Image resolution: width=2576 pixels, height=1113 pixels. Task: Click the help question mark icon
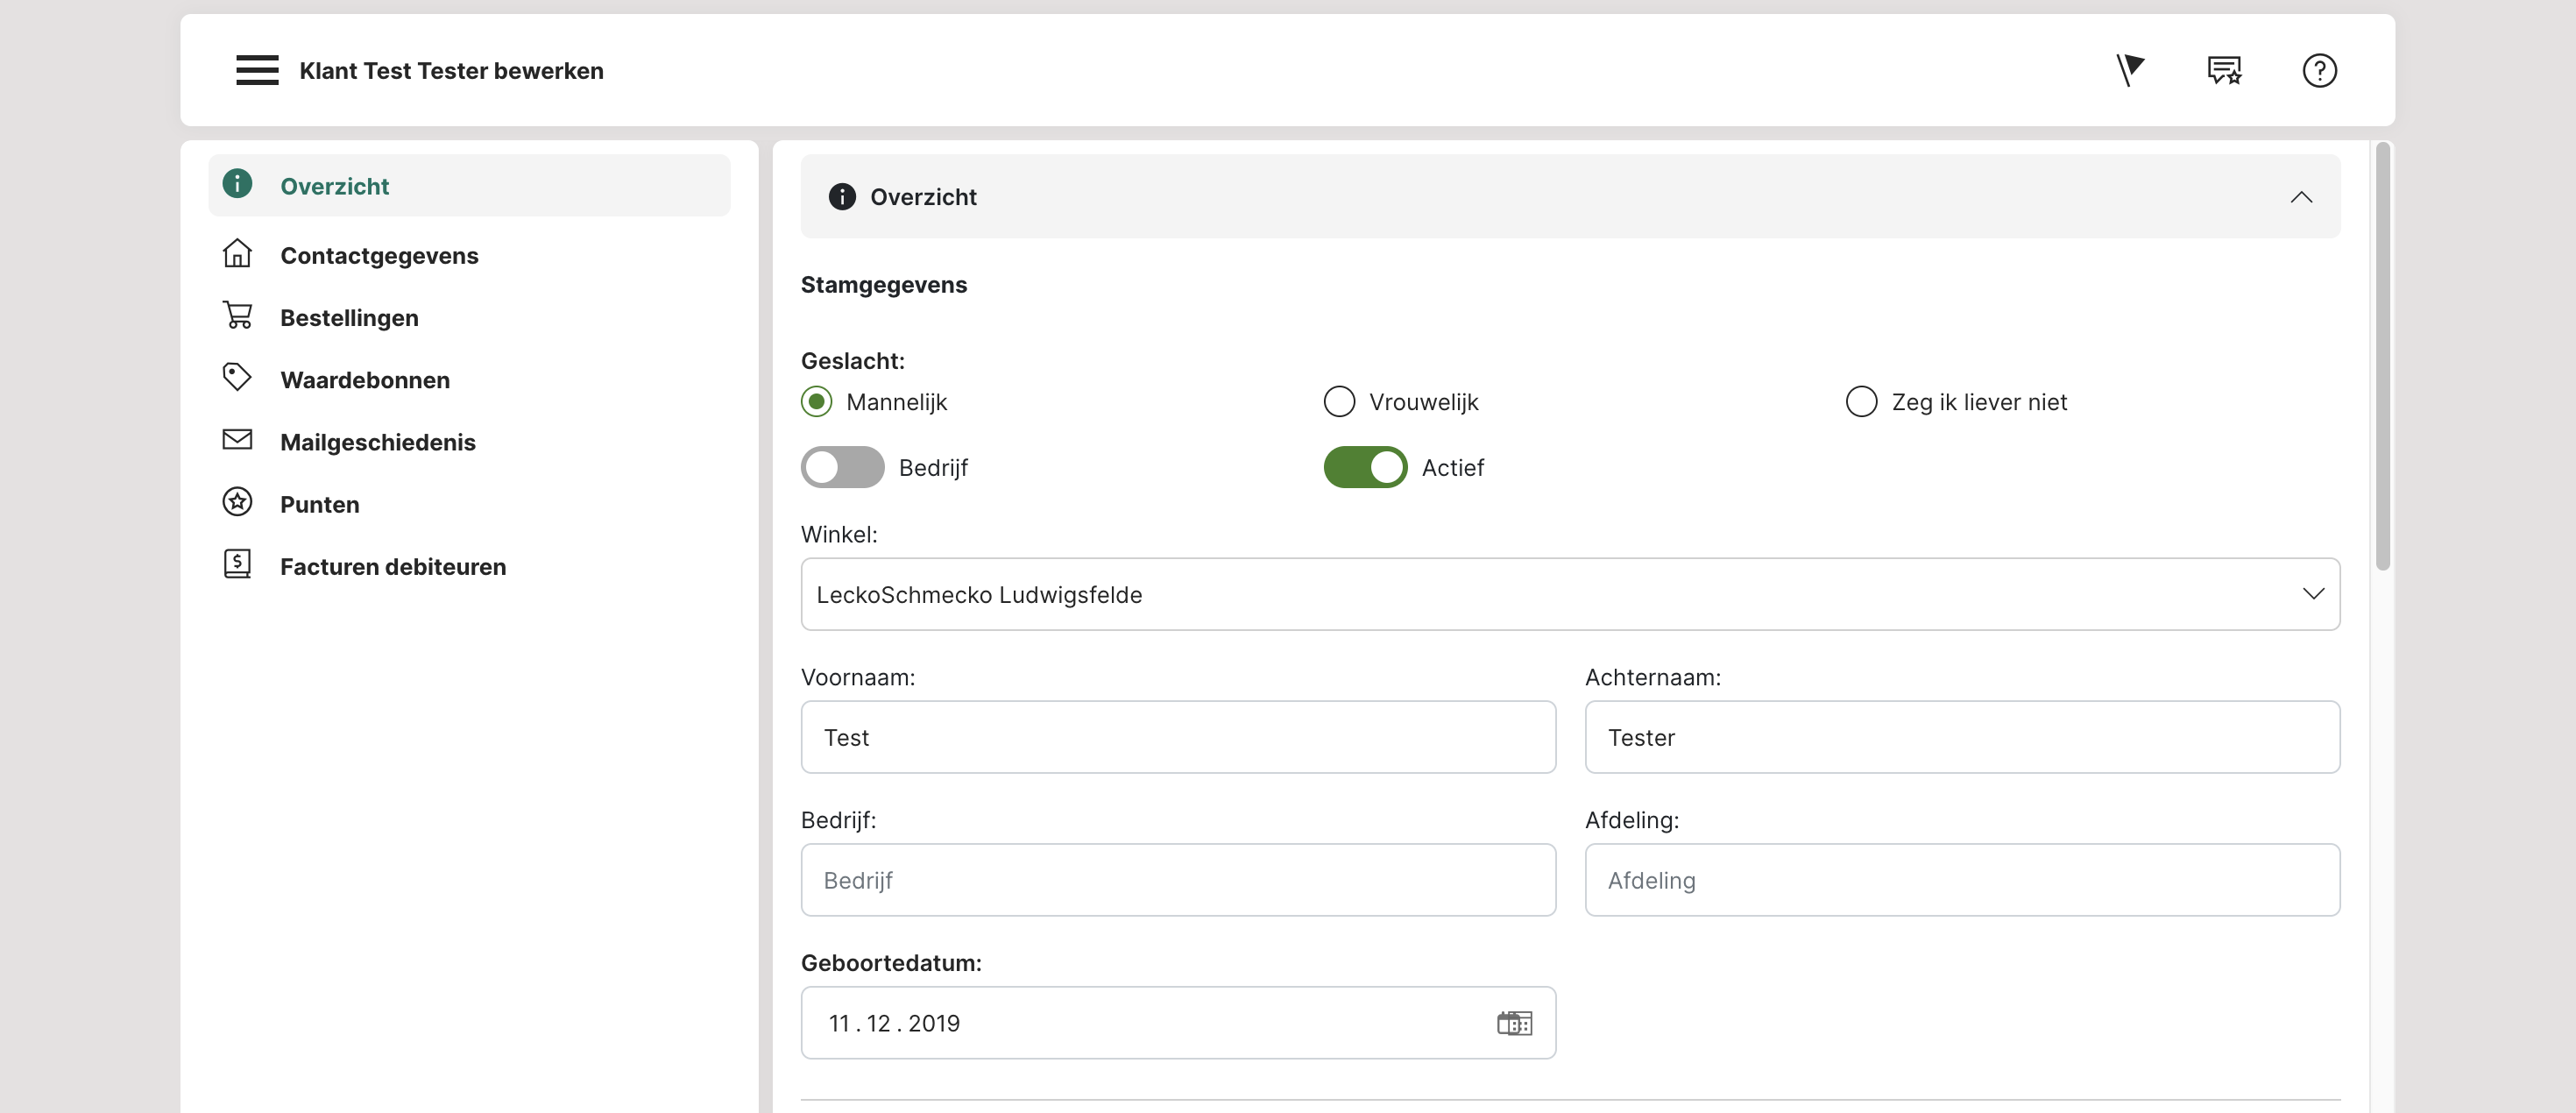click(x=2319, y=70)
